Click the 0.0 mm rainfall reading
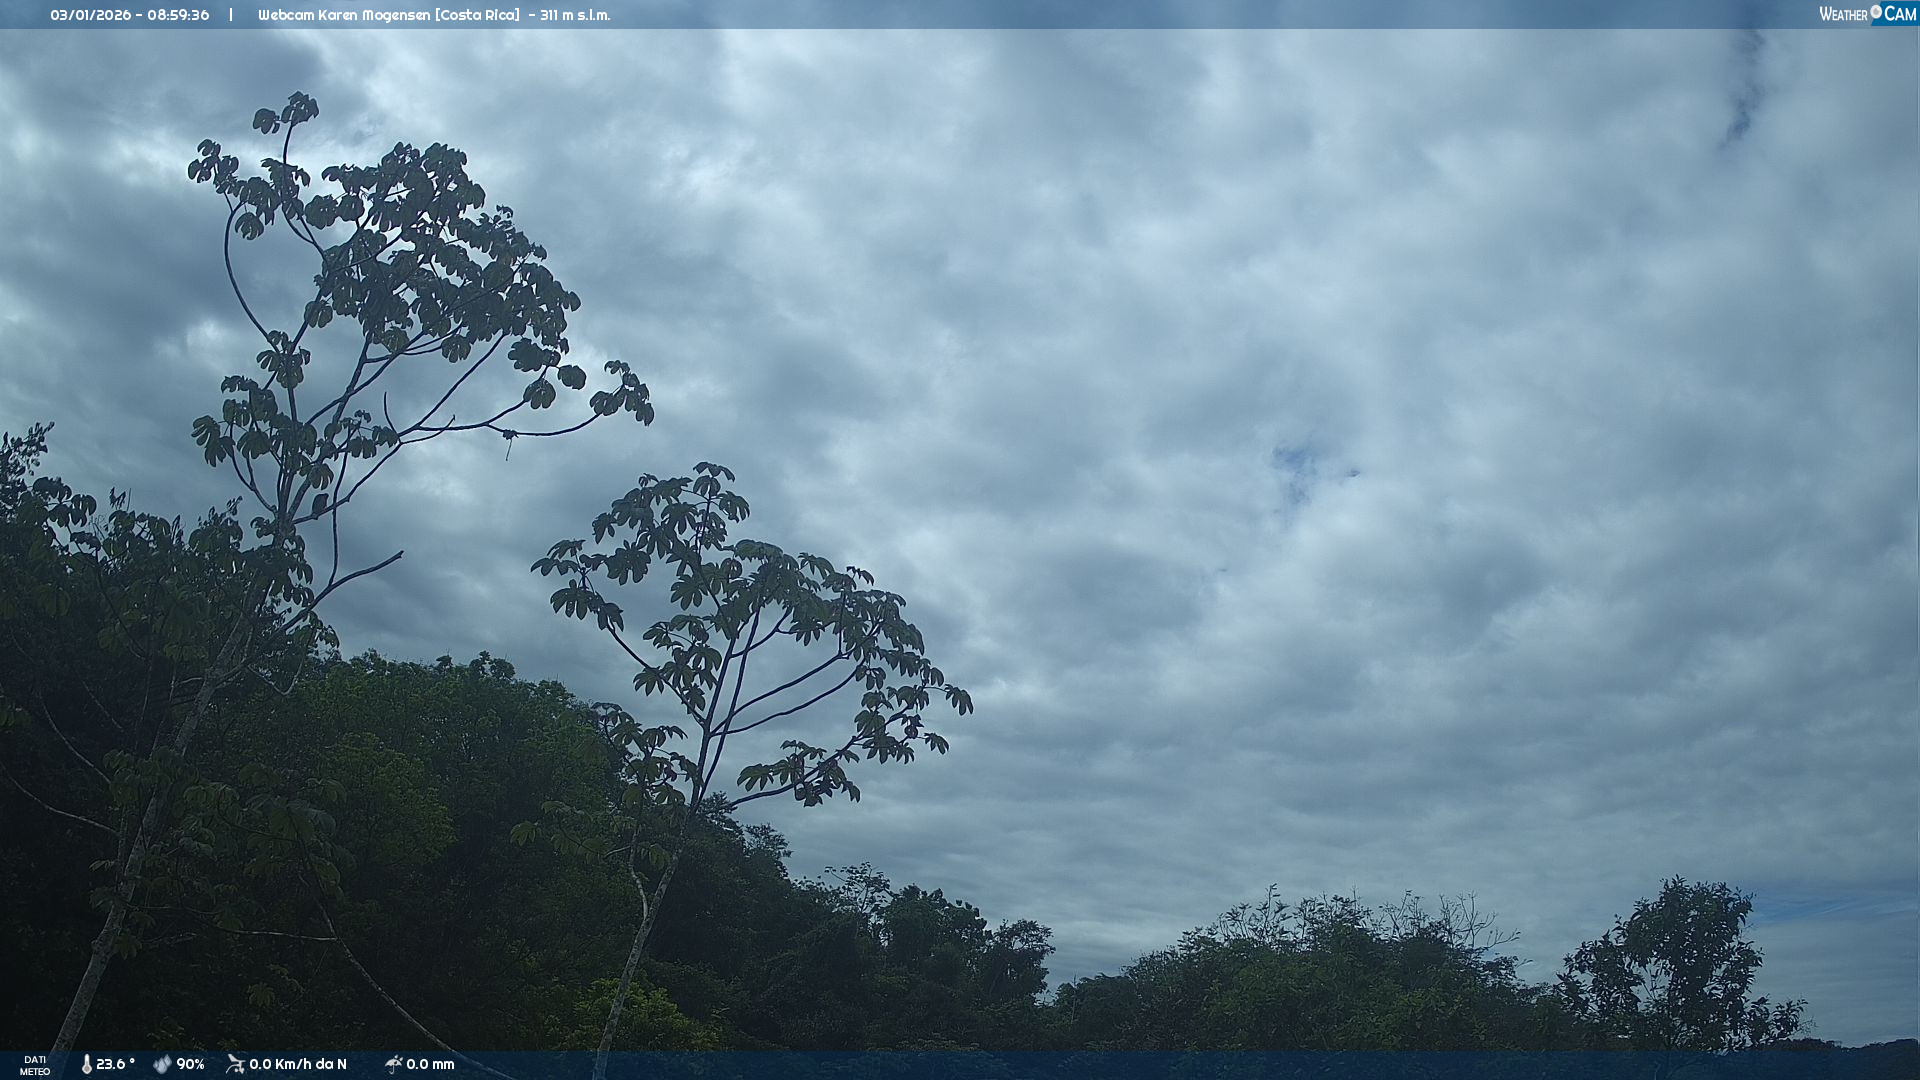 (x=430, y=1064)
